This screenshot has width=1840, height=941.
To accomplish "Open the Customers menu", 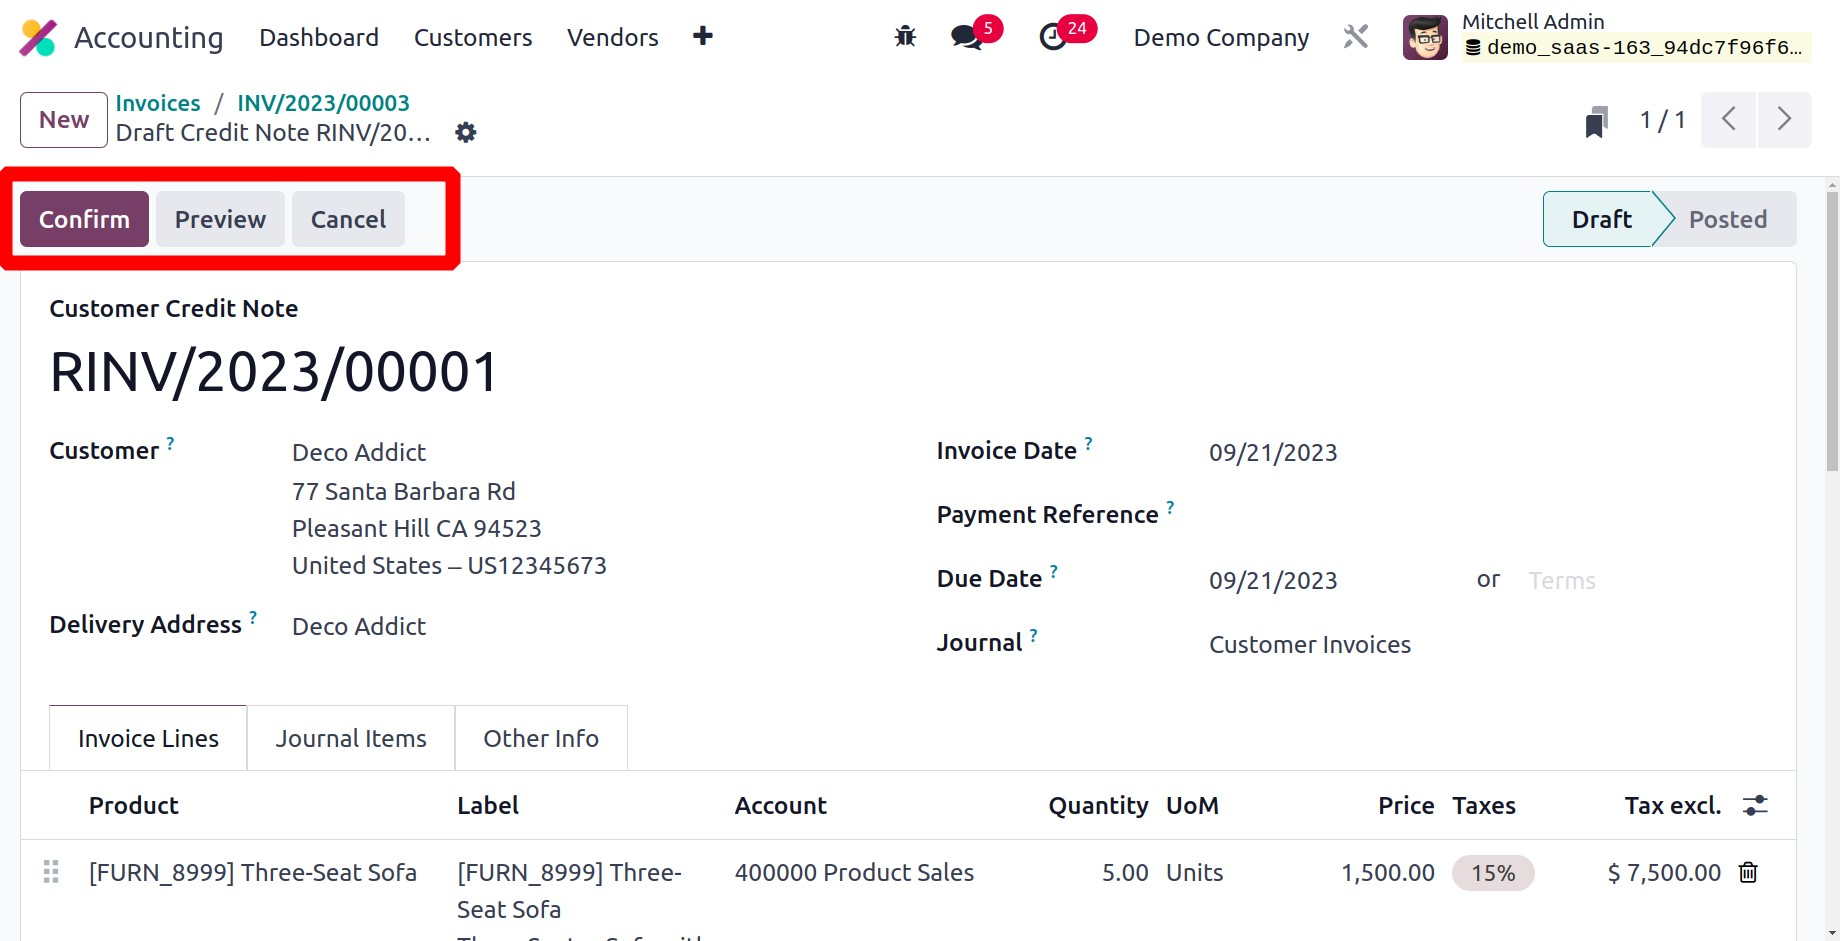I will pos(473,38).
